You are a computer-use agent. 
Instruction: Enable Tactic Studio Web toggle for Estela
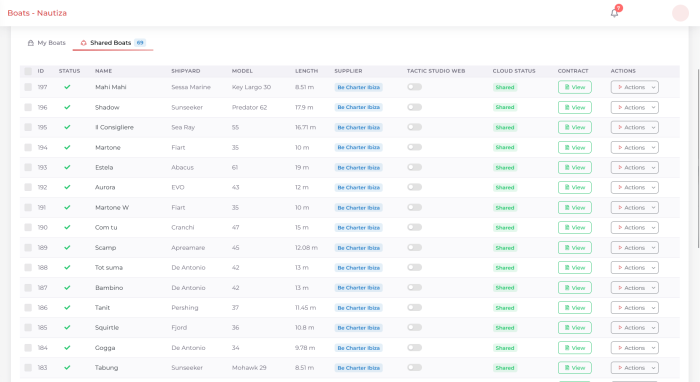[x=414, y=167]
